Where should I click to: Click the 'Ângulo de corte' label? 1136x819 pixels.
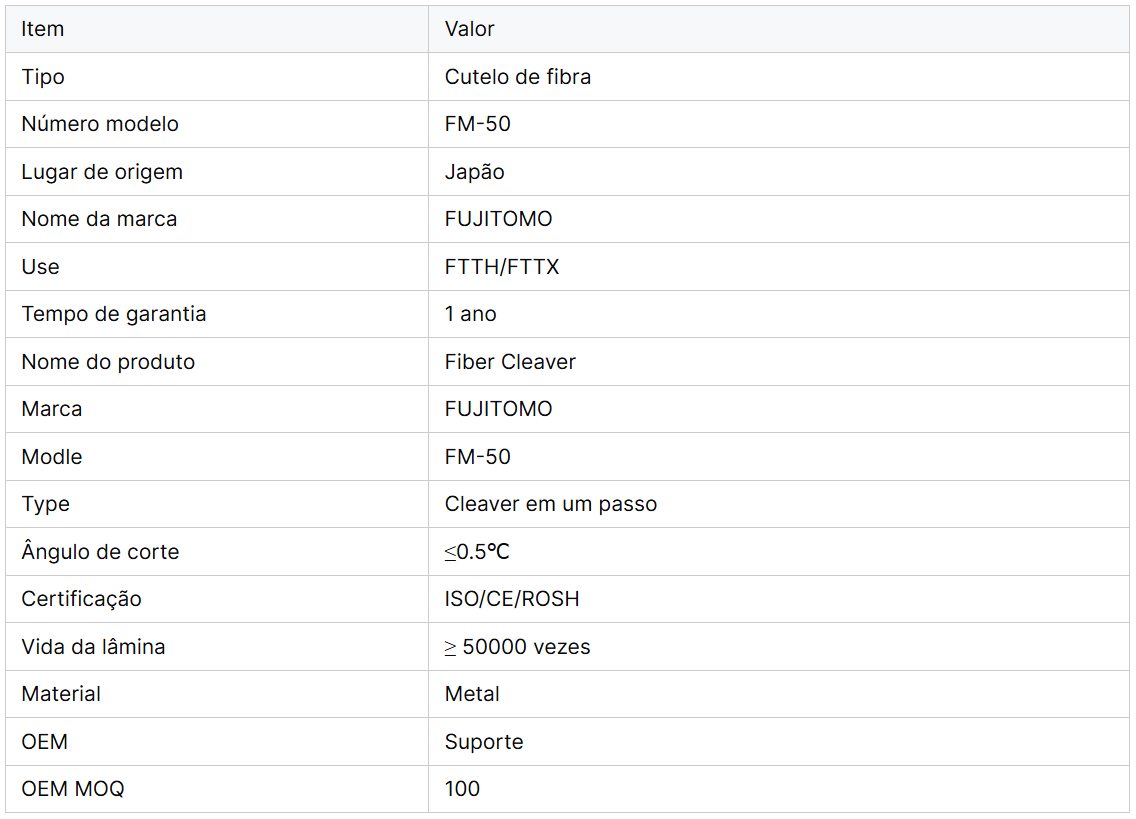point(100,552)
